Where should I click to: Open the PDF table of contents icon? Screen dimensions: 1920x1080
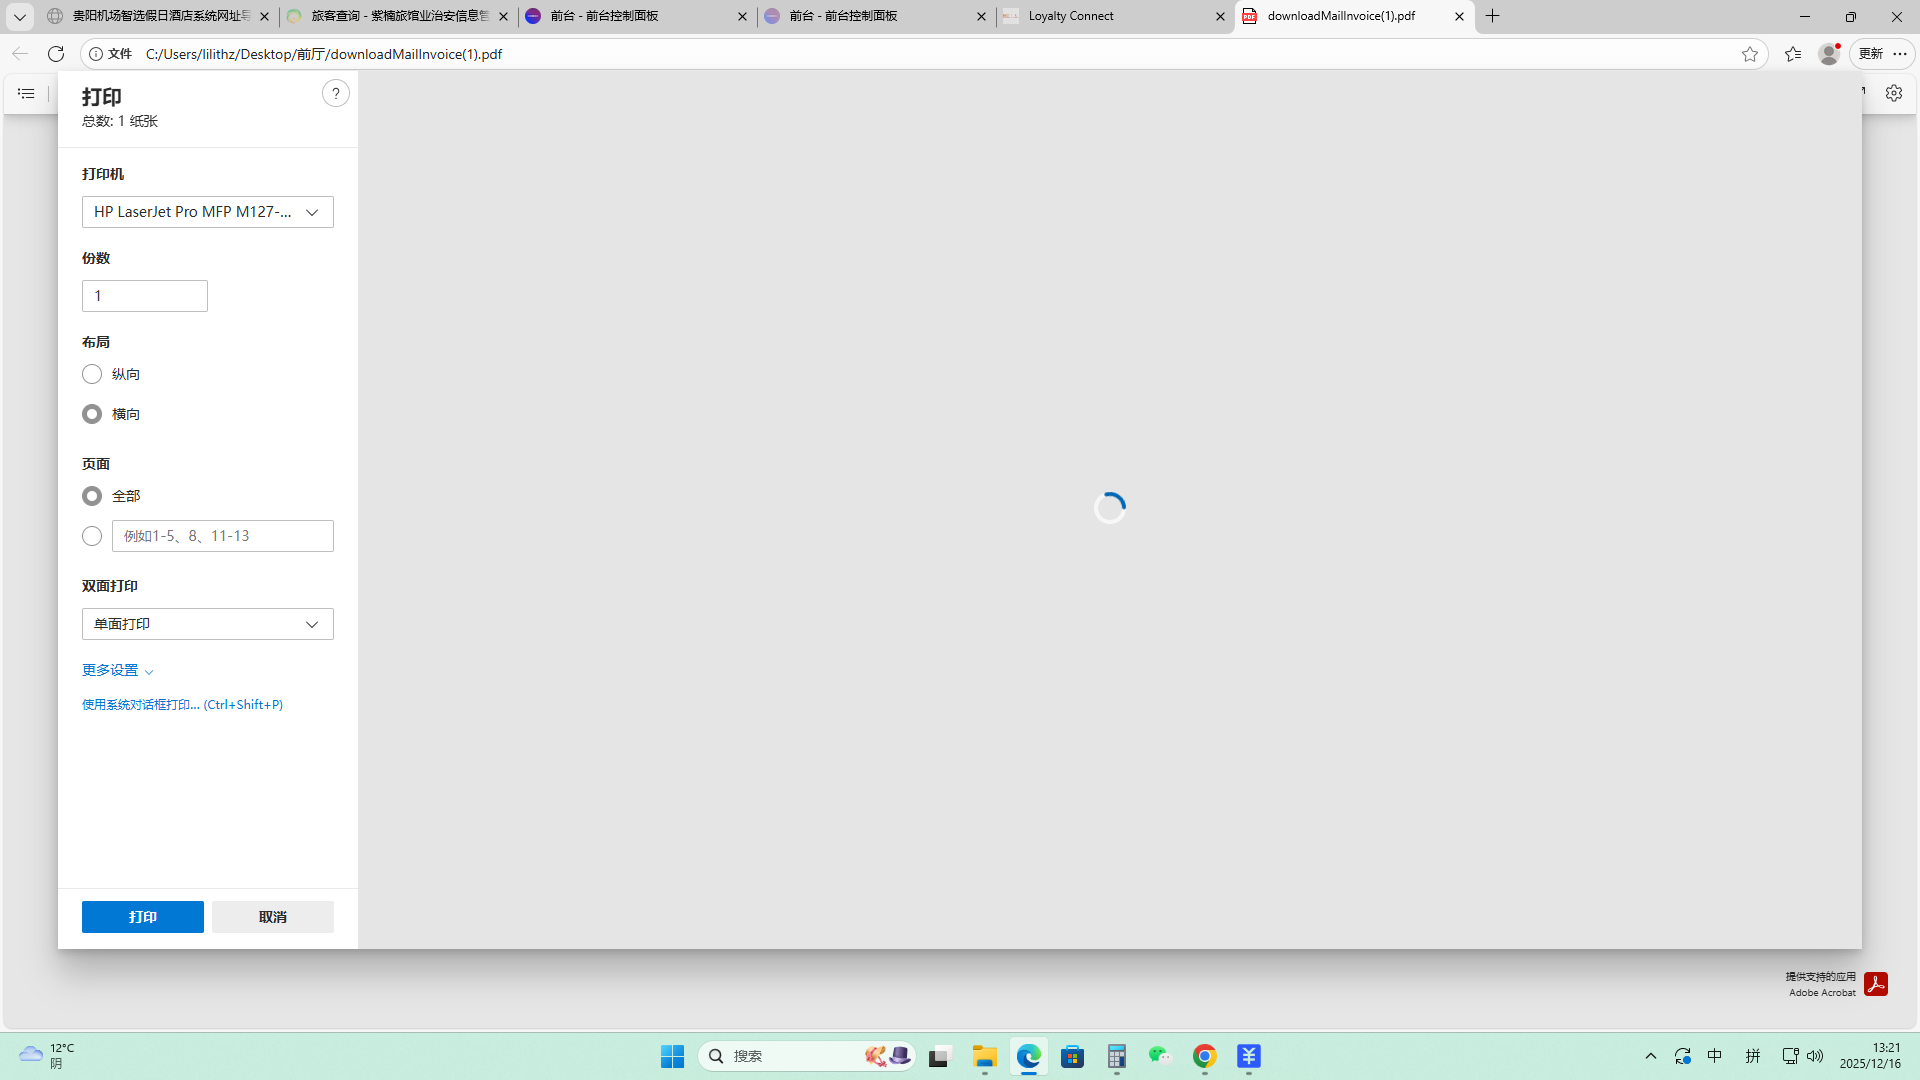click(26, 93)
